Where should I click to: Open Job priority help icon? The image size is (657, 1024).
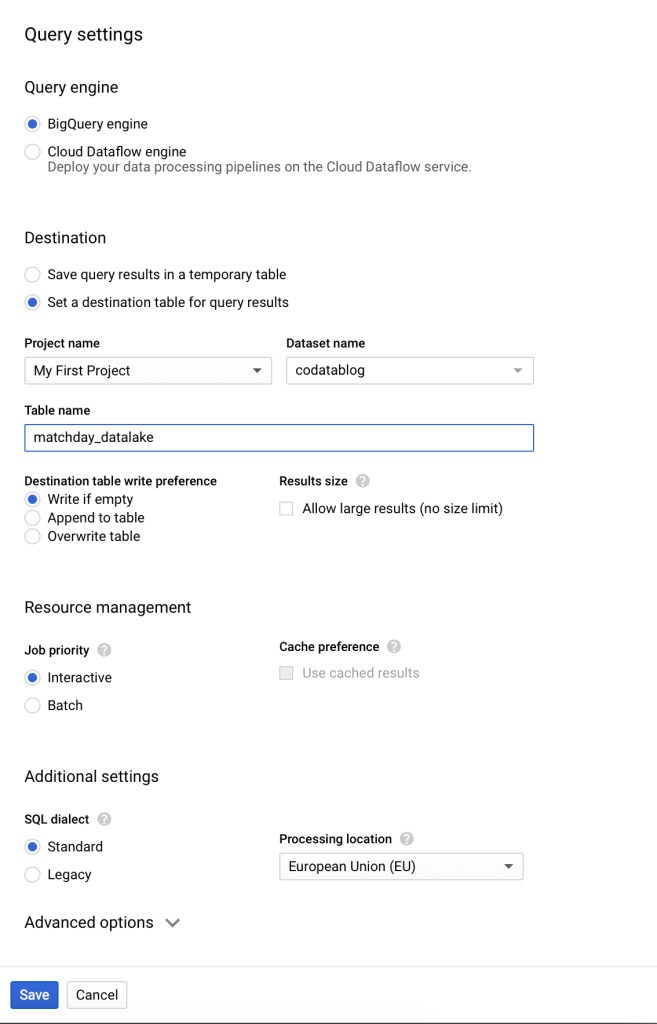pyautogui.click(x=104, y=650)
